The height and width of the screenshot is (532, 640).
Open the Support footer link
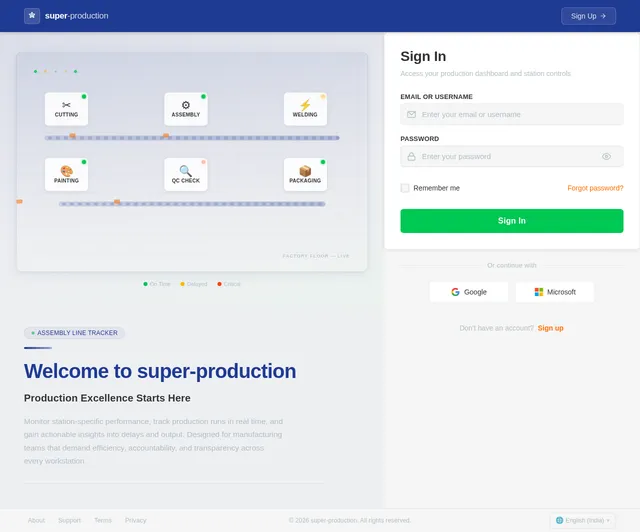(x=69, y=520)
